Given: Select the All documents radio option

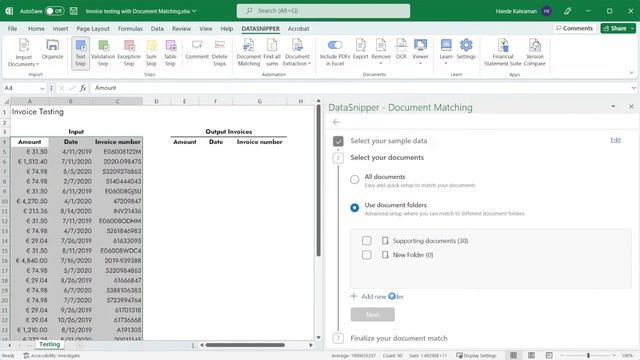Looking at the screenshot, I should coord(355,179).
